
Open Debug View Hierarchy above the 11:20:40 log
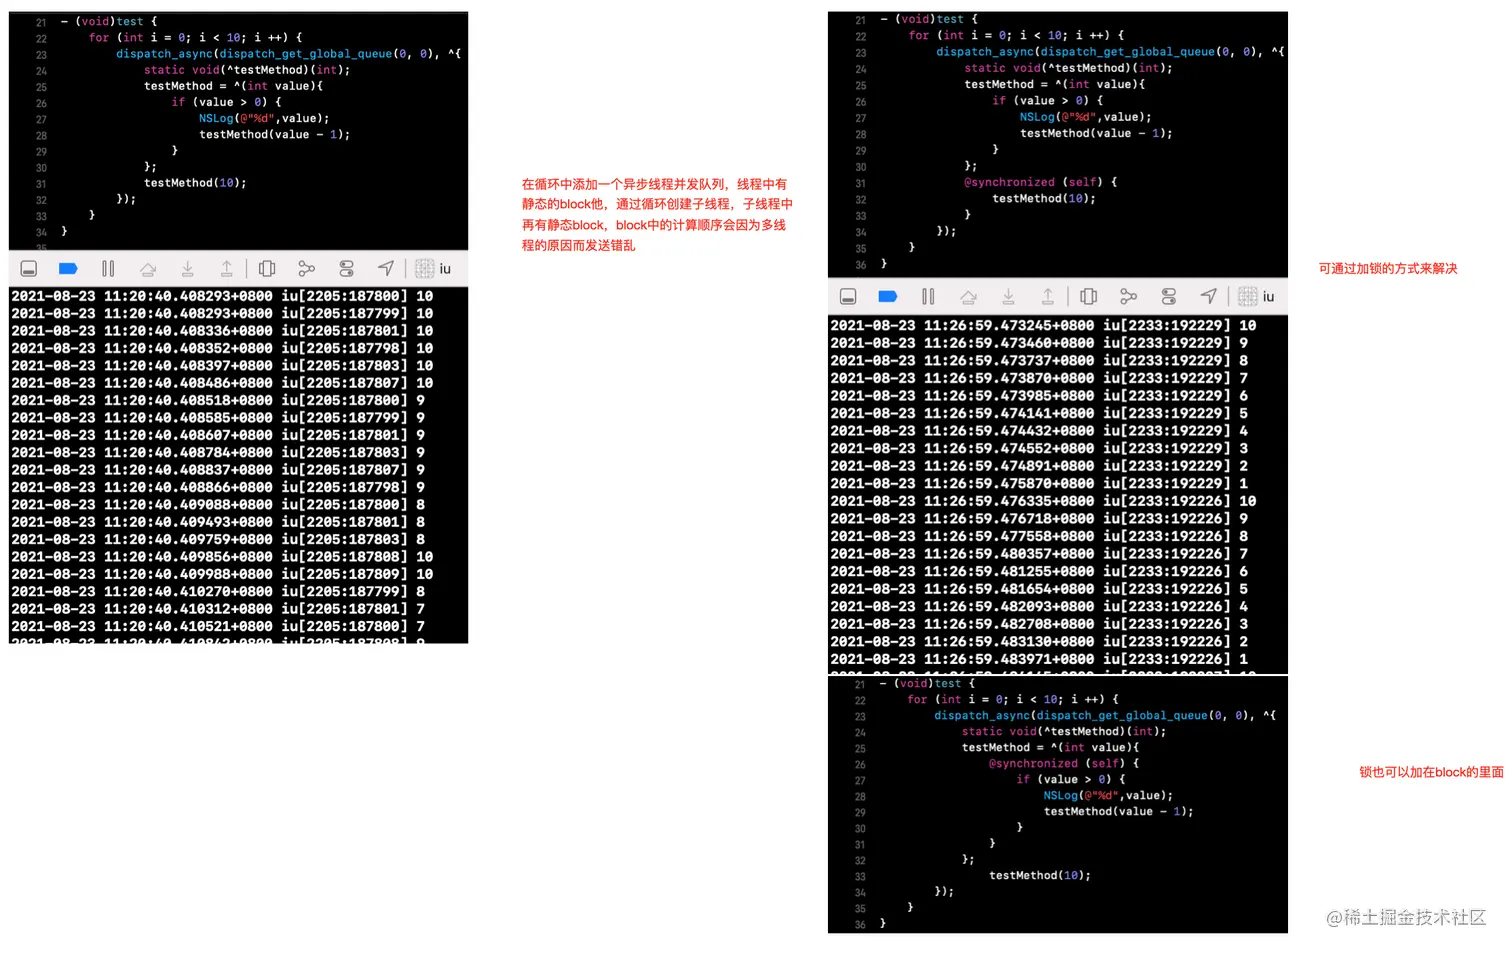(267, 269)
